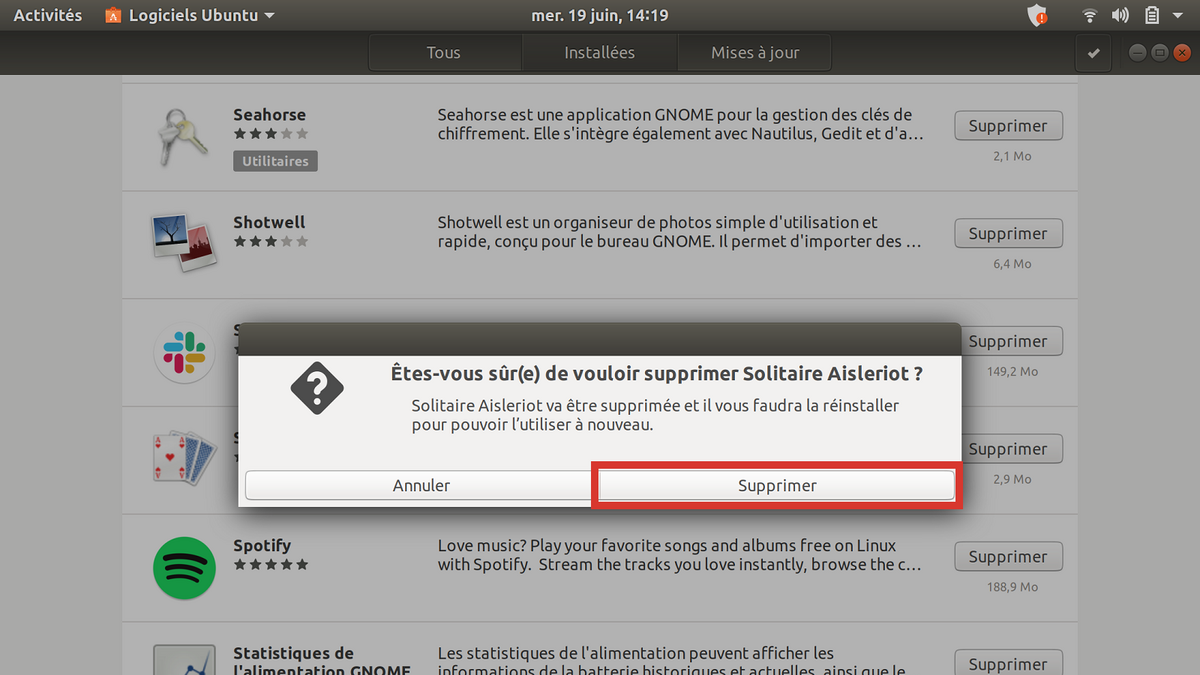Image resolution: width=1200 pixels, height=675 pixels.
Task: Click the 188,9 Mo size label
Action: pos(1012,587)
